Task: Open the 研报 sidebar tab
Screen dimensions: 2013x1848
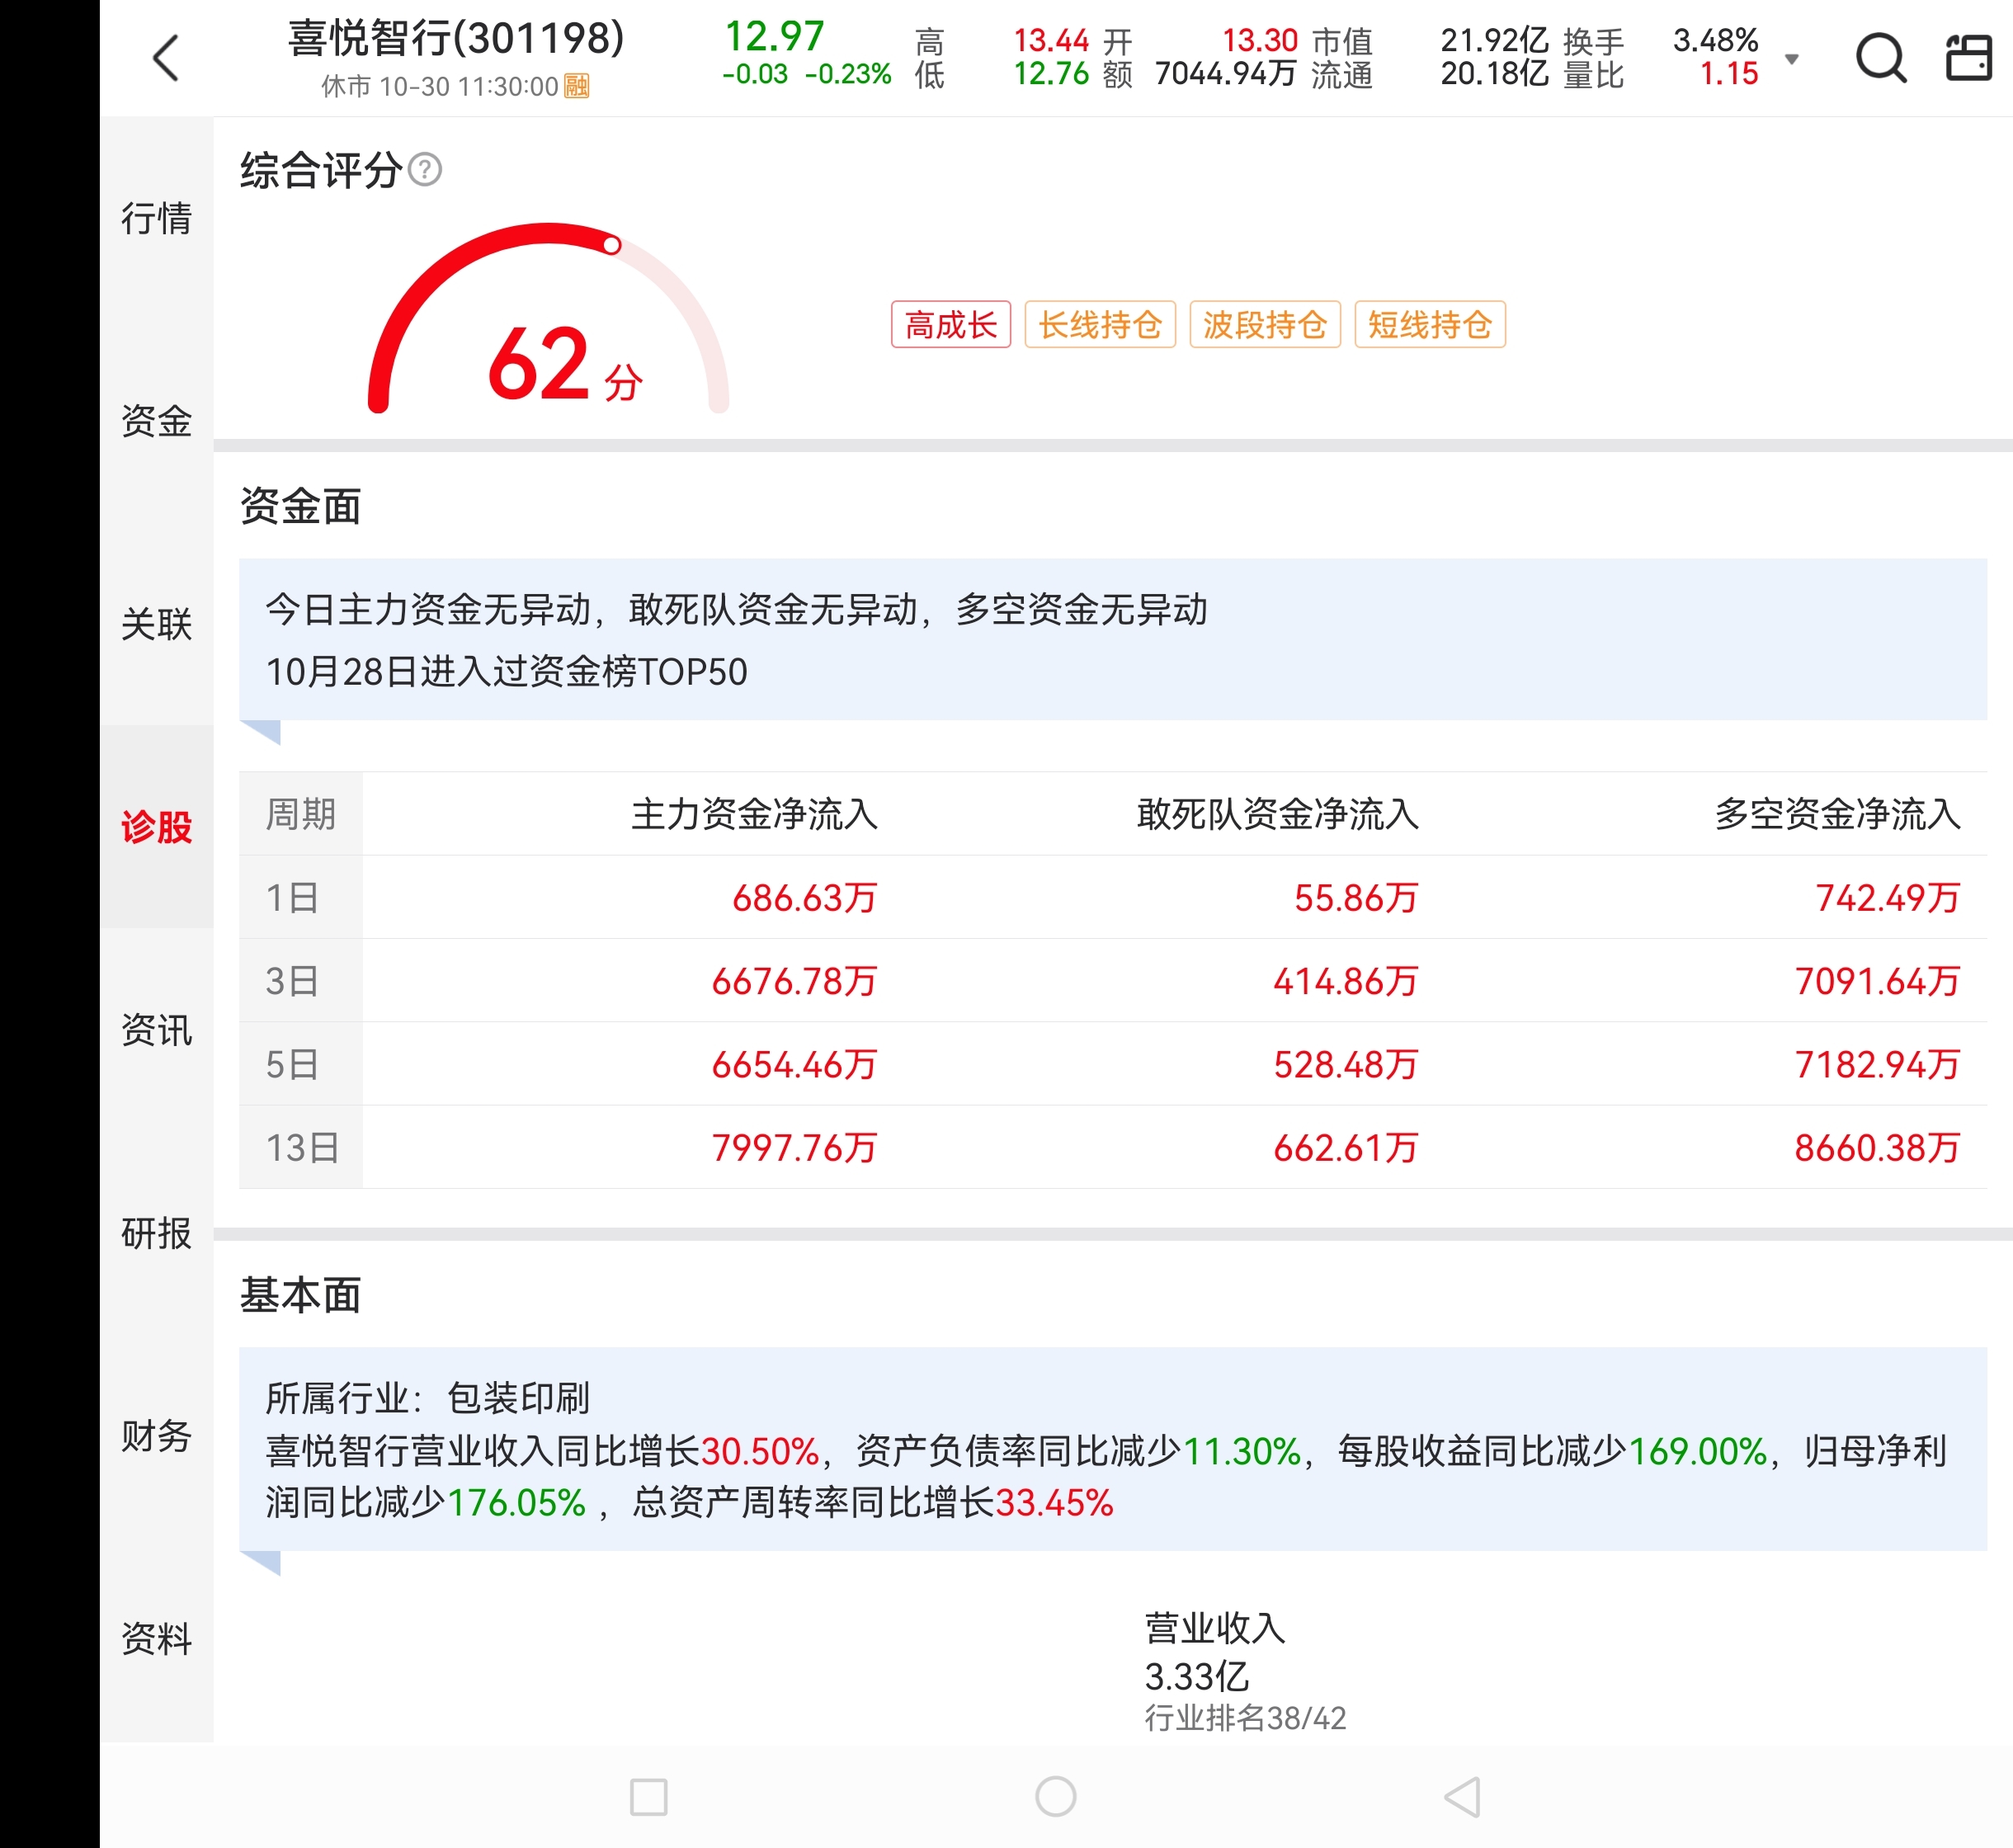Action: (156, 1233)
